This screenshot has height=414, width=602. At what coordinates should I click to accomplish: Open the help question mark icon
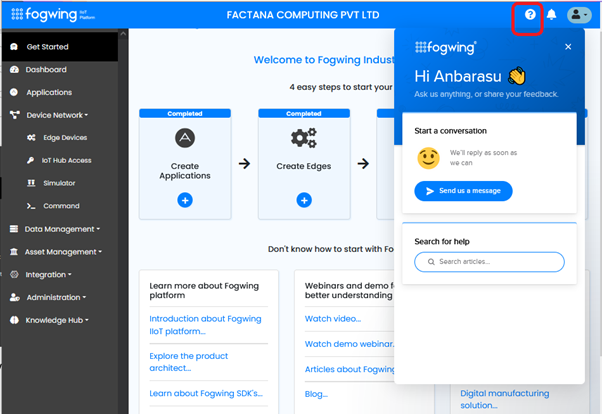tap(530, 15)
